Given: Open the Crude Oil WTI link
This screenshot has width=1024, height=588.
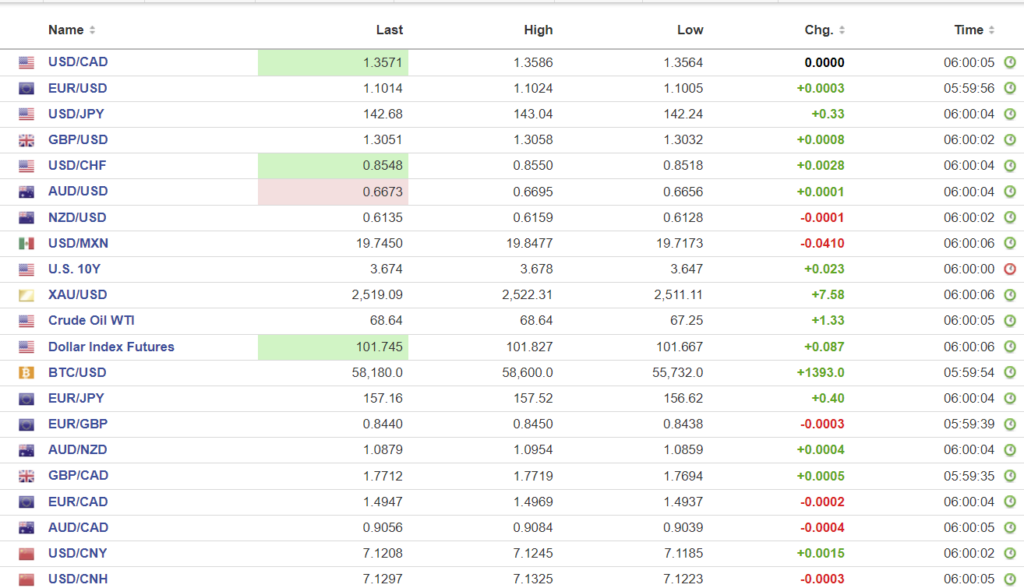Looking at the screenshot, I should point(91,321).
